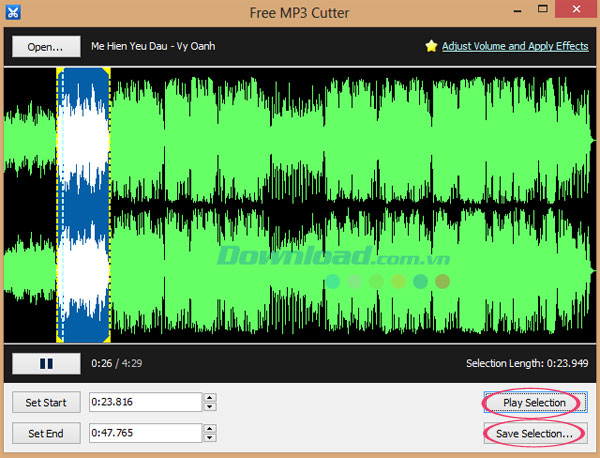Decrease end time with down arrow
The image size is (600, 458).
pos(210,438)
